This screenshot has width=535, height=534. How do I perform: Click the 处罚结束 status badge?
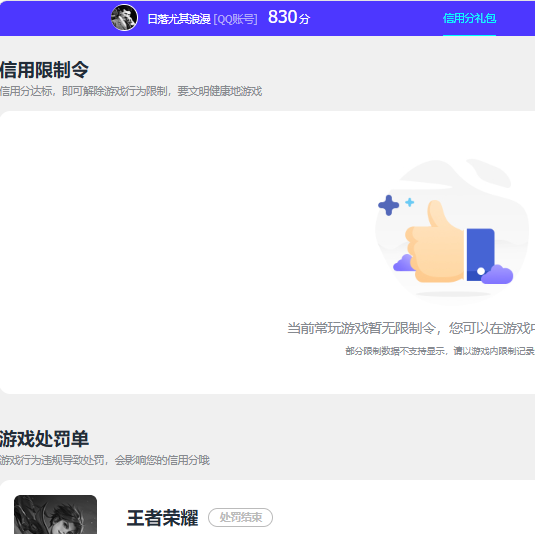pyautogui.click(x=241, y=517)
